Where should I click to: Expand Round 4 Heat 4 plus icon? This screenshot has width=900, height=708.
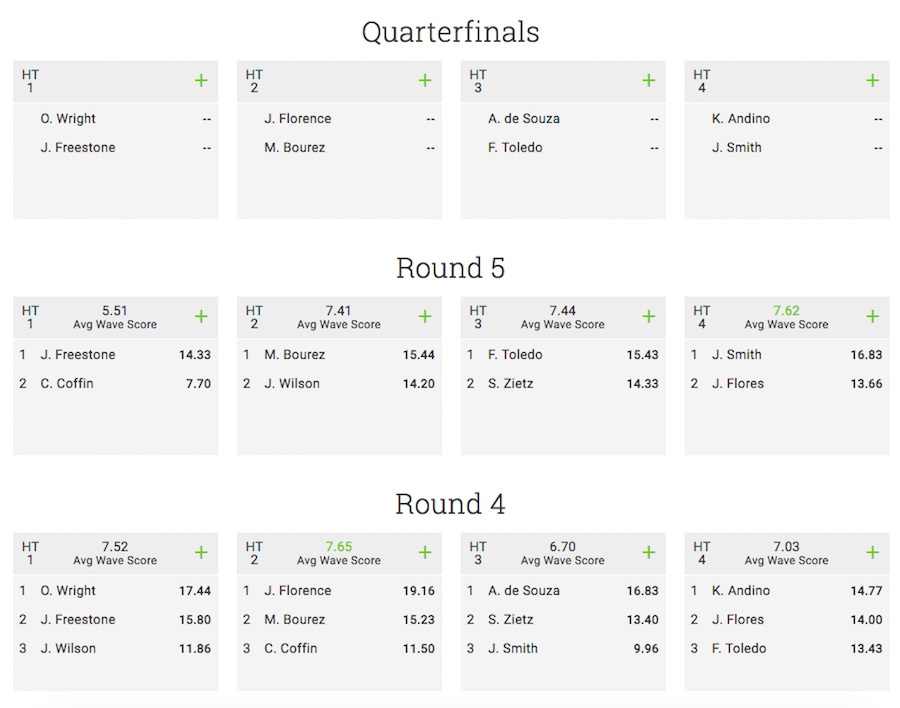pyautogui.click(x=872, y=552)
